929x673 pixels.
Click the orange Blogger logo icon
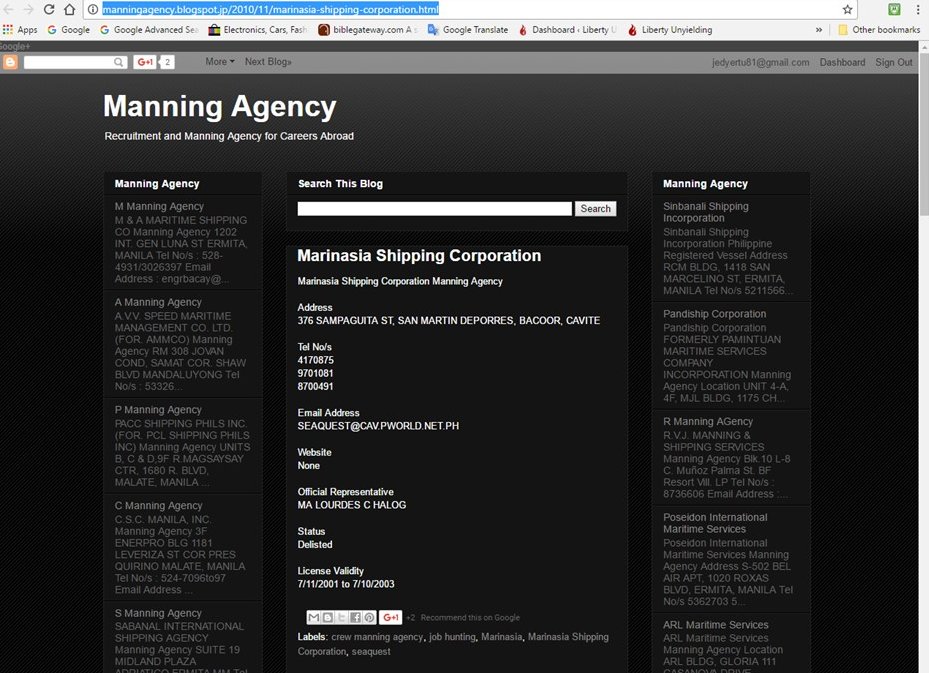coord(10,62)
